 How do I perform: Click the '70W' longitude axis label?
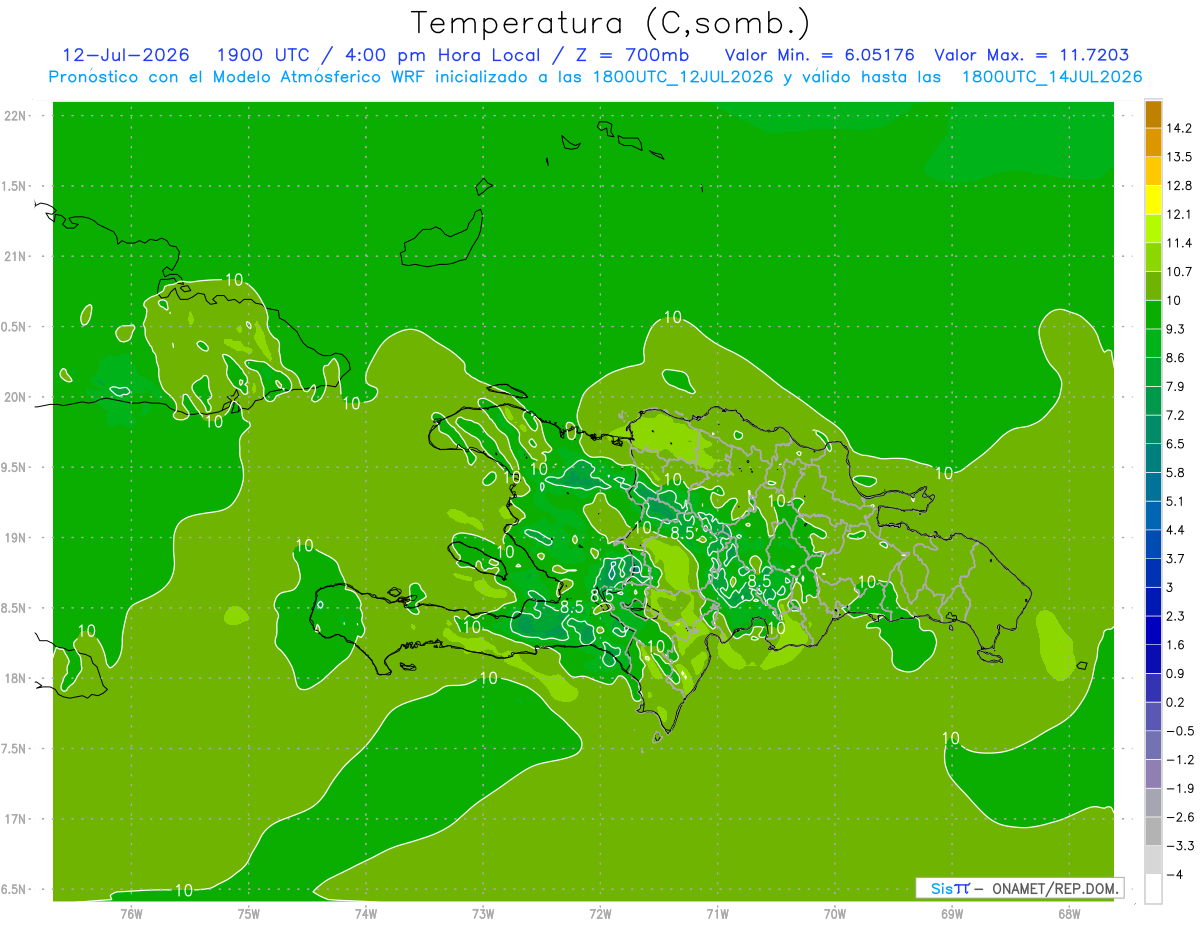pyautogui.click(x=834, y=913)
